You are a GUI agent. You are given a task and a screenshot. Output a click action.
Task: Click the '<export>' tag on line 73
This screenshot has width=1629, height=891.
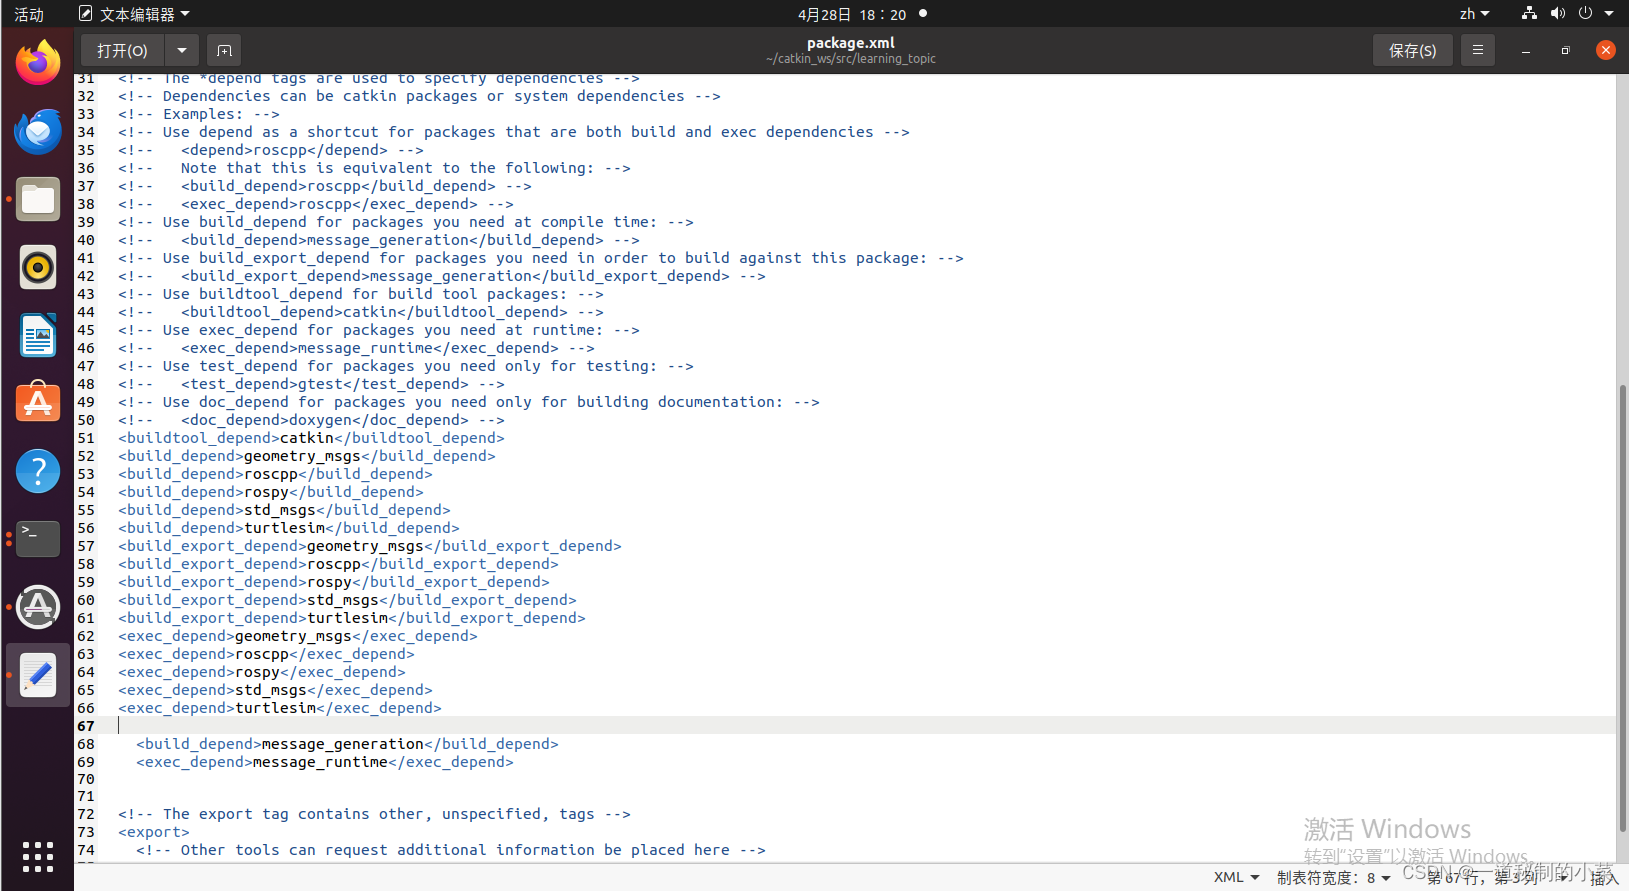pyautogui.click(x=154, y=832)
